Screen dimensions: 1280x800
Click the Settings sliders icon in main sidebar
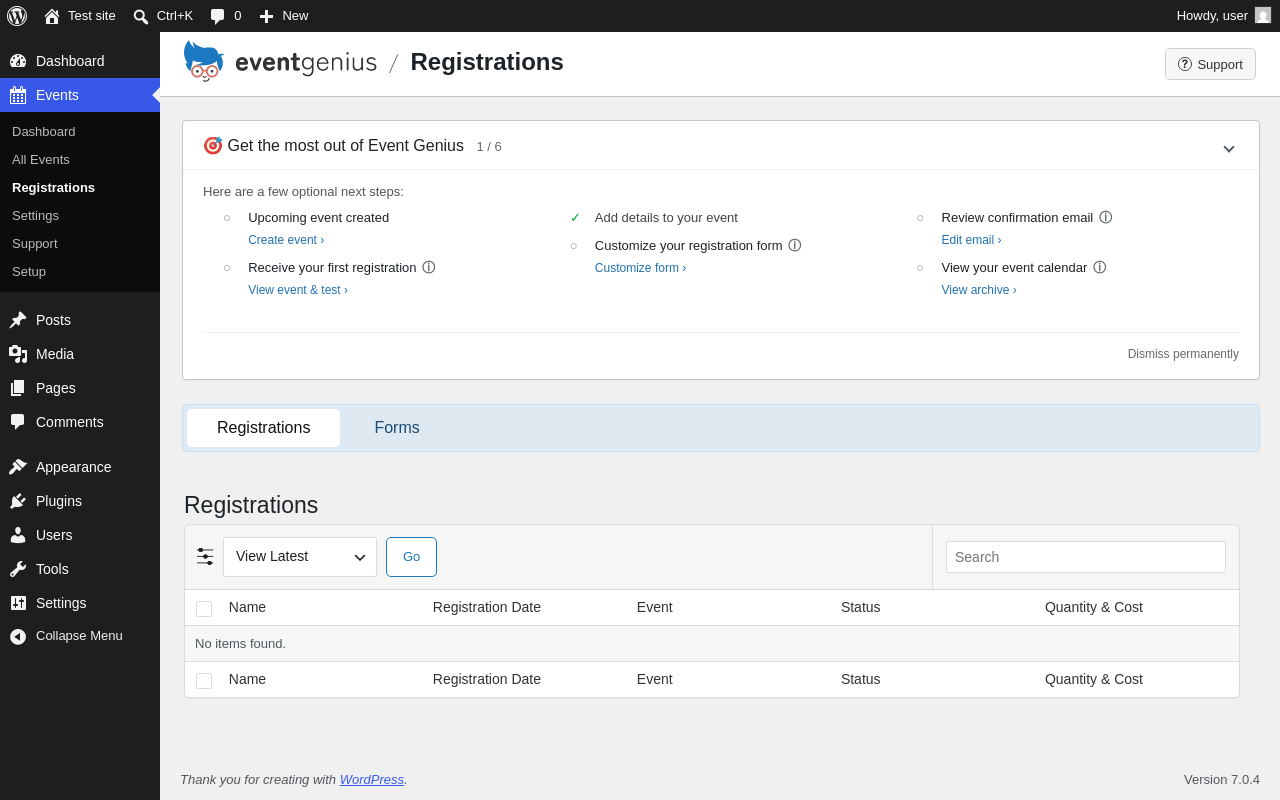tap(18, 603)
